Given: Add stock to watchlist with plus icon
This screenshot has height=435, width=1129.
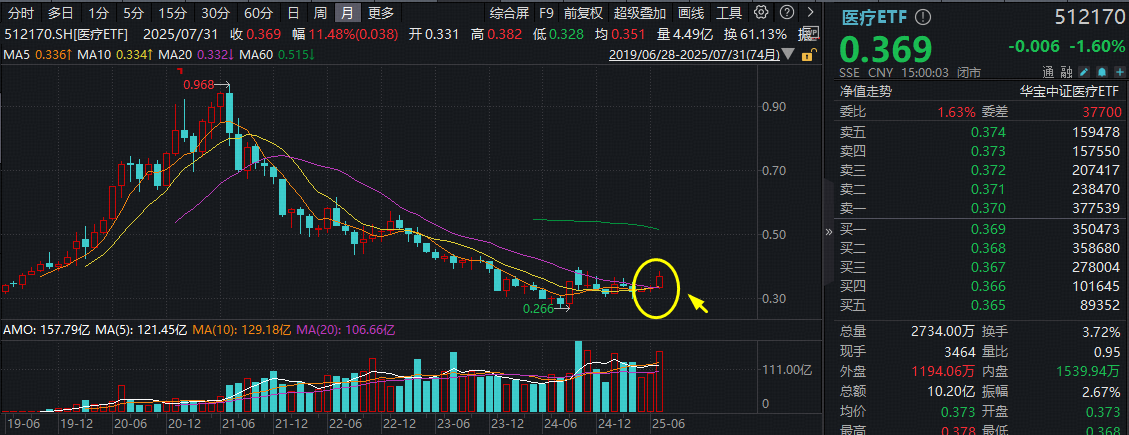Looking at the screenshot, I should tap(1117, 72).
